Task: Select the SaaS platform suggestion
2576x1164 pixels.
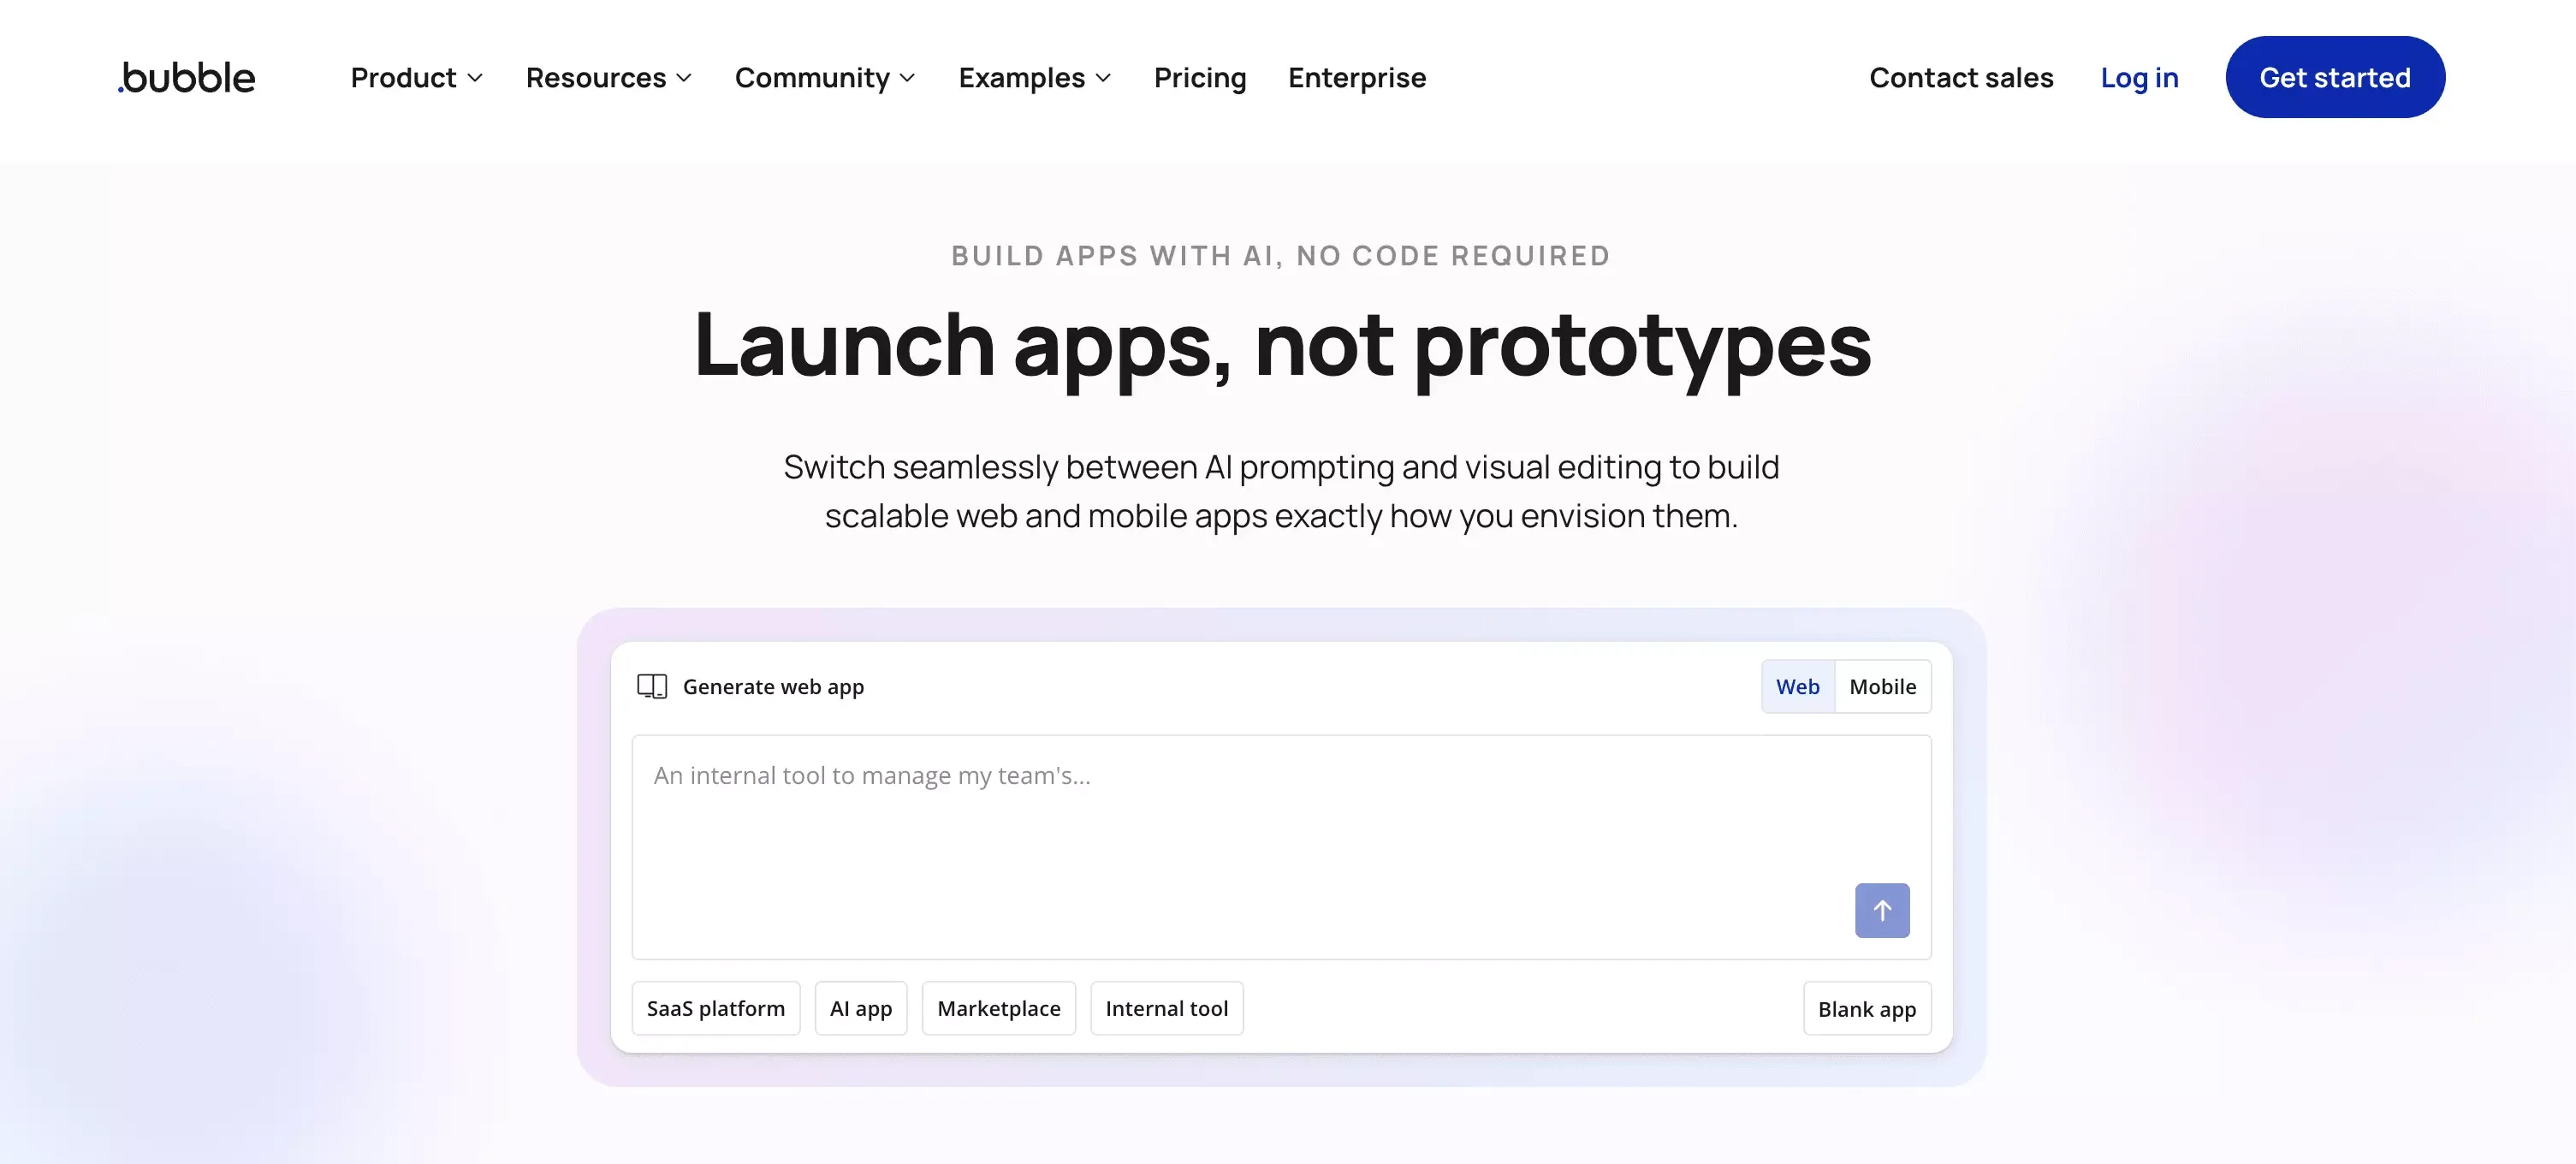Action: point(715,1008)
